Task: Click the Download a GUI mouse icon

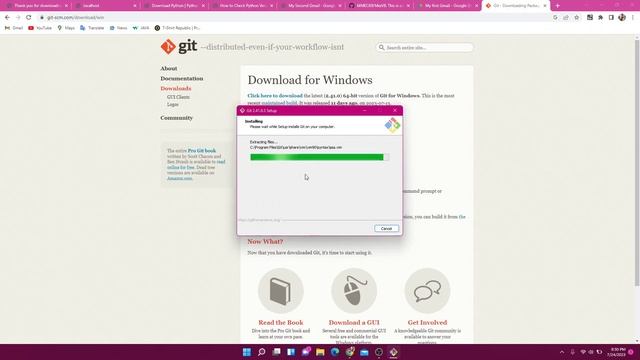Action: click(x=354, y=291)
